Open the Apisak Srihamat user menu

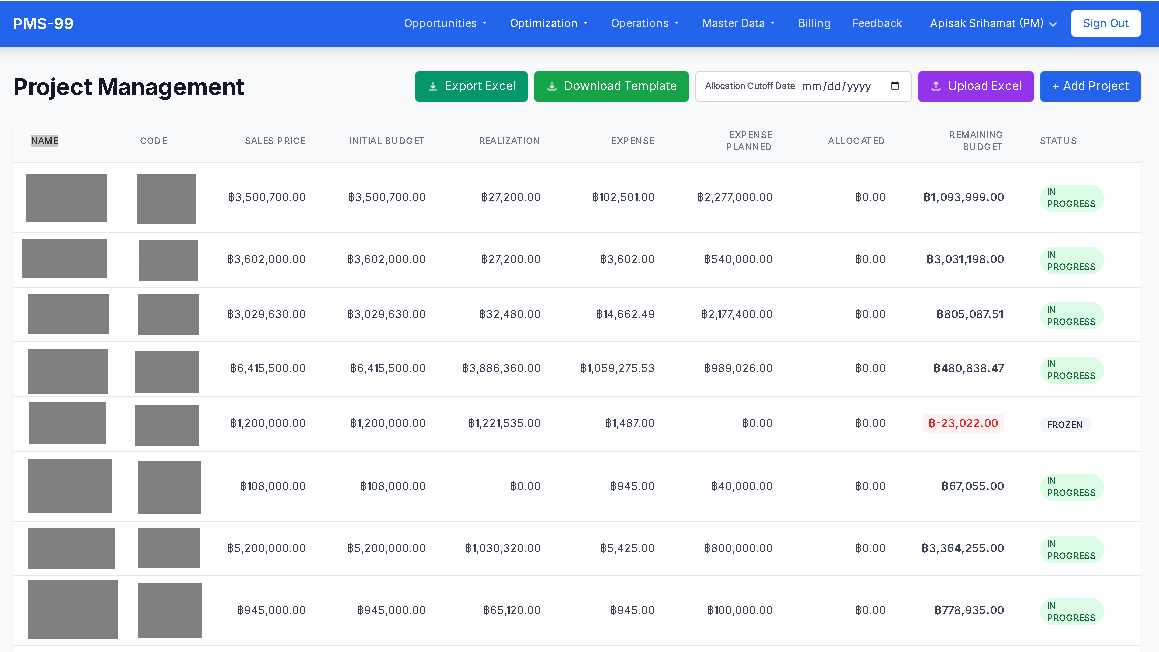(x=993, y=23)
